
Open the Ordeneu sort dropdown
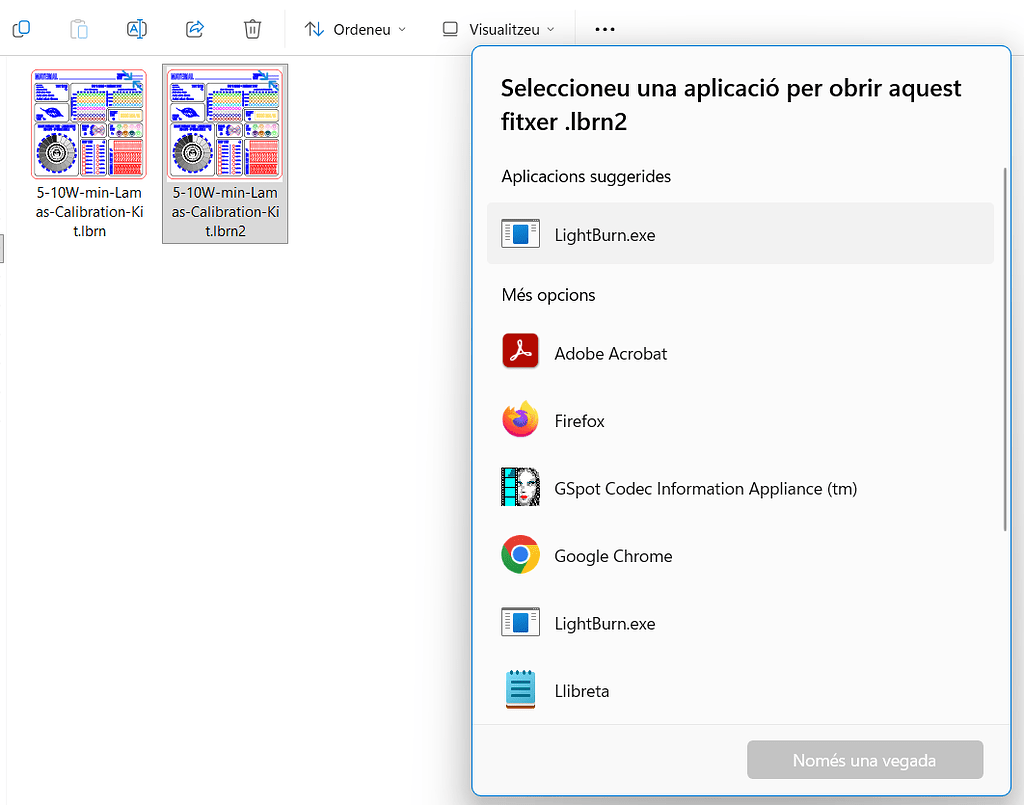pyautogui.click(x=355, y=29)
